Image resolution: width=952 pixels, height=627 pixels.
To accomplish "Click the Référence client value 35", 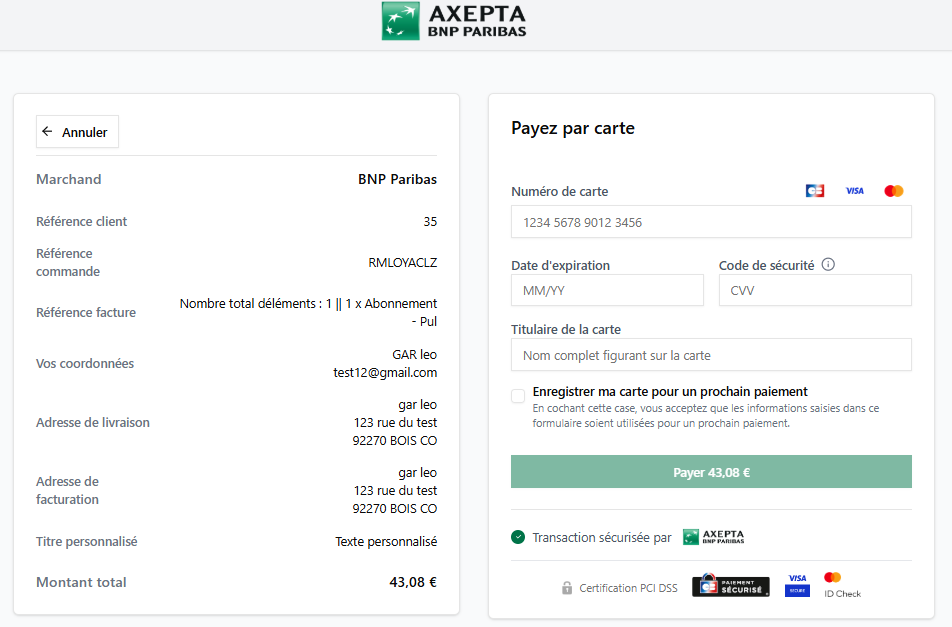I will pos(430,222).
